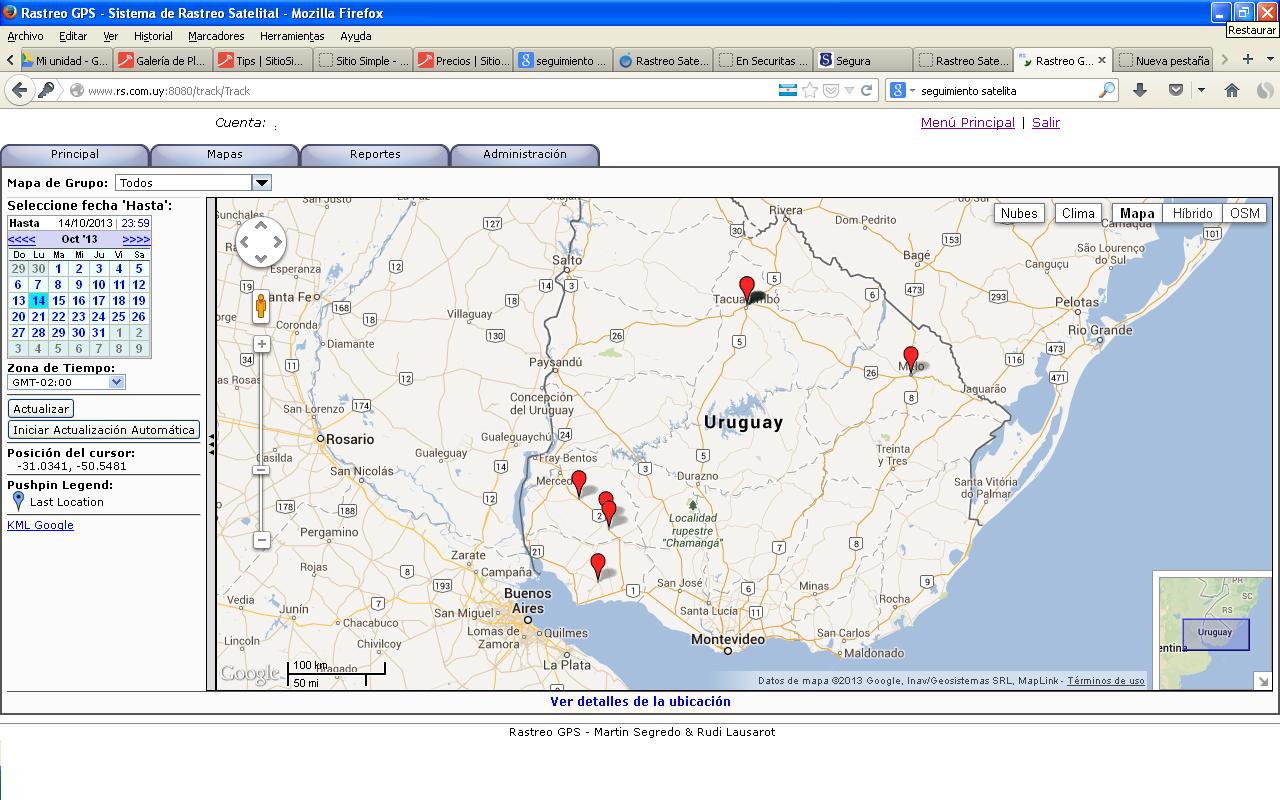Open the search engine selector dropdown
1280x800 pixels.
tap(901, 90)
